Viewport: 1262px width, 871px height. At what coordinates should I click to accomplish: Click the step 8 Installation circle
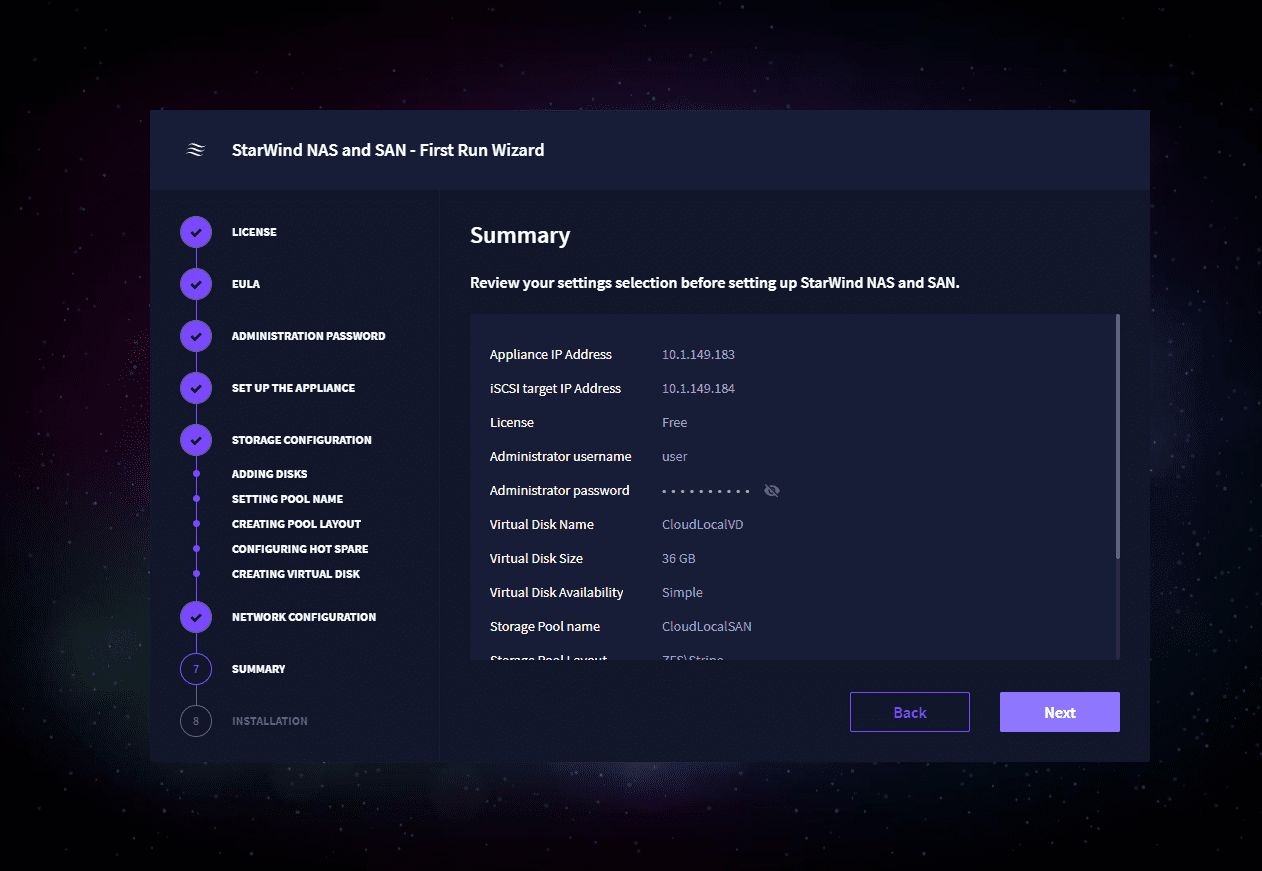(196, 721)
